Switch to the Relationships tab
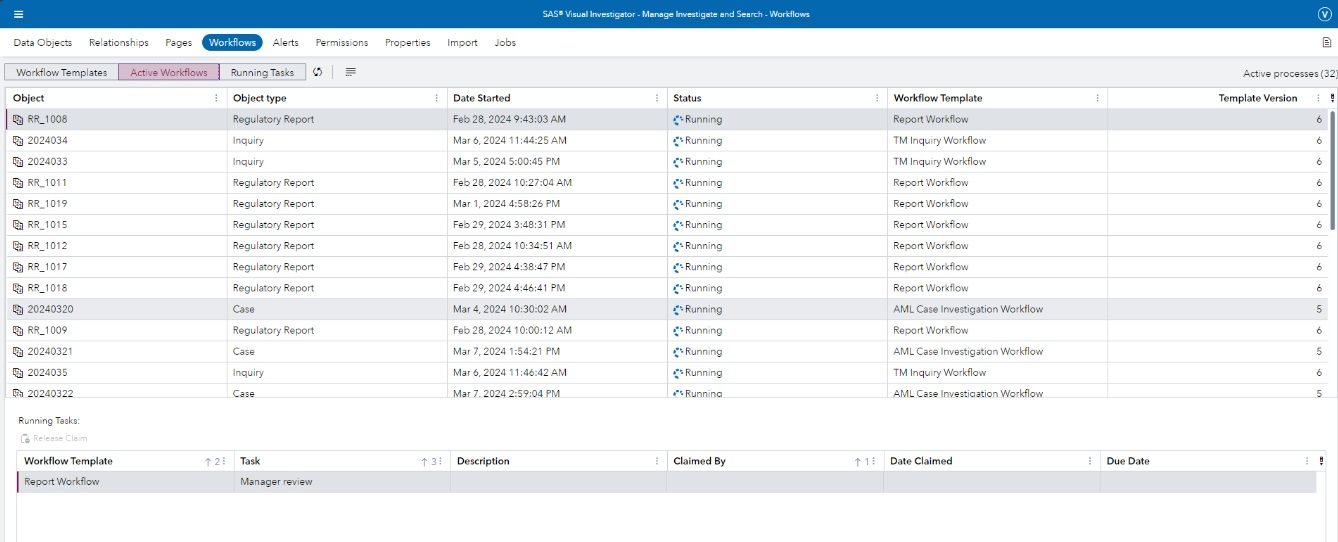The width and height of the screenshot is (1338, 542). (x=119, y=43)
